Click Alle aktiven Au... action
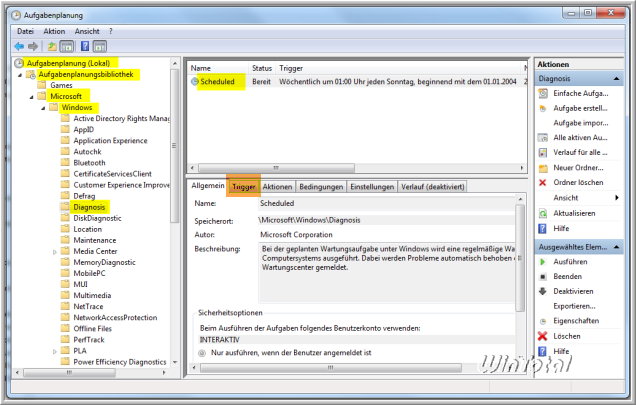Screen dimensions: 636x405 [580, 138]
